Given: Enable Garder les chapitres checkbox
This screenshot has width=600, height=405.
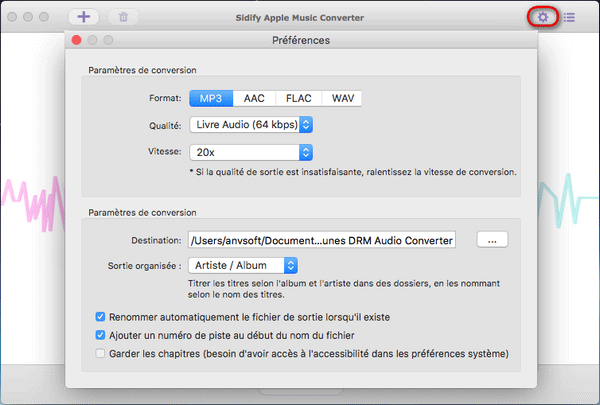Looking at the screenshot, I should [x=100, y=353].
